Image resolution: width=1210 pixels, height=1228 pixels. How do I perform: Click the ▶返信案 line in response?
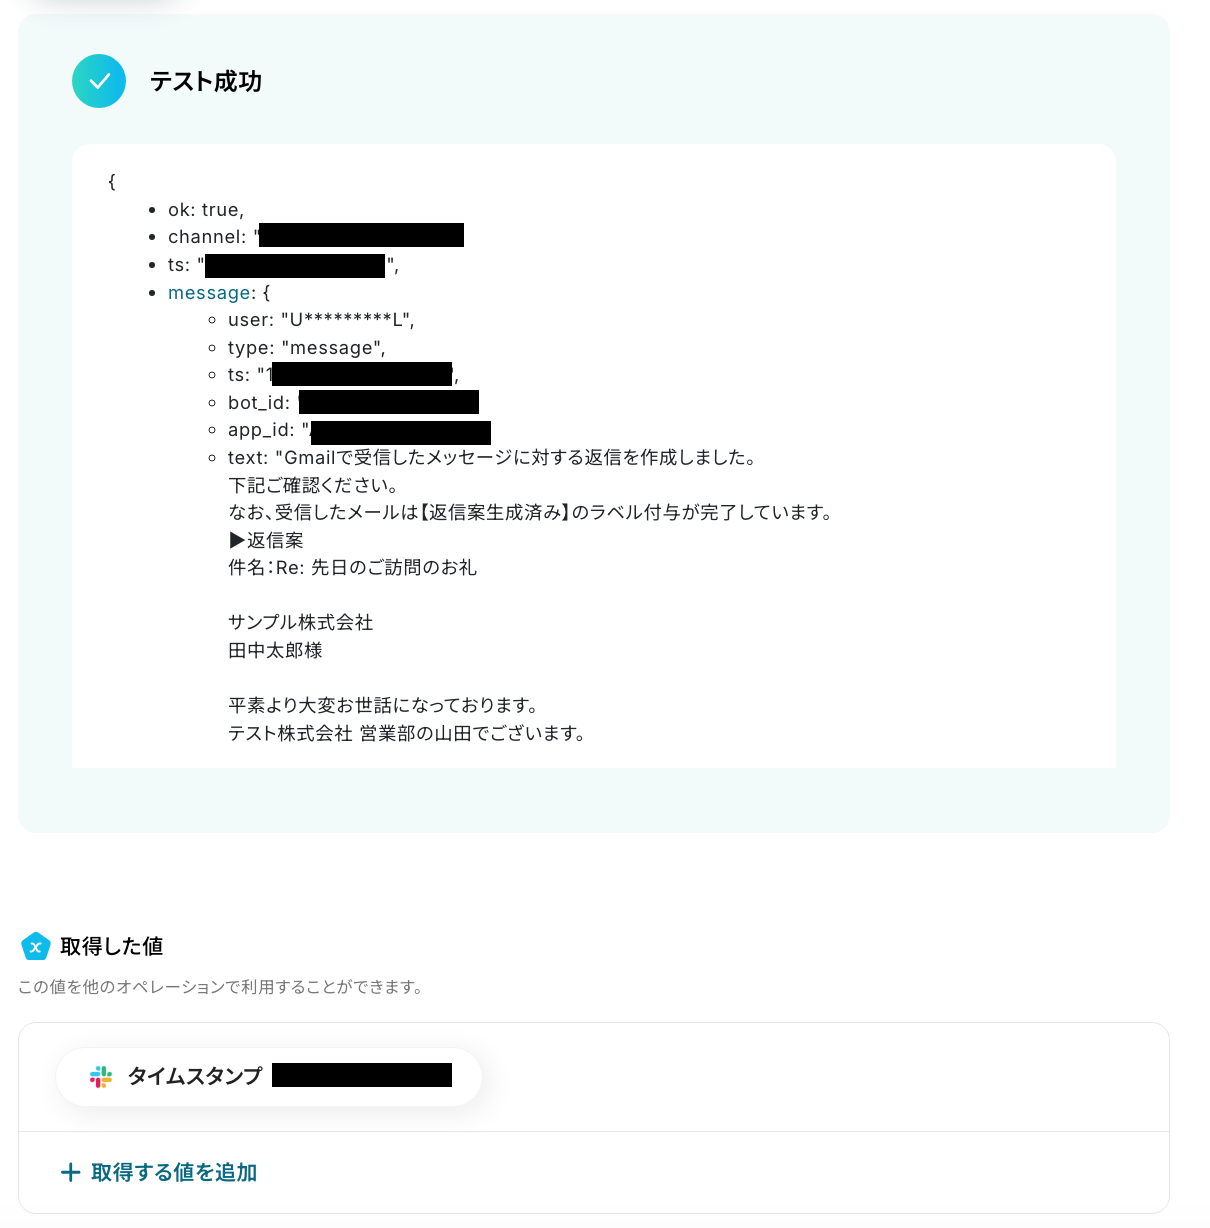tap(266, 540)
